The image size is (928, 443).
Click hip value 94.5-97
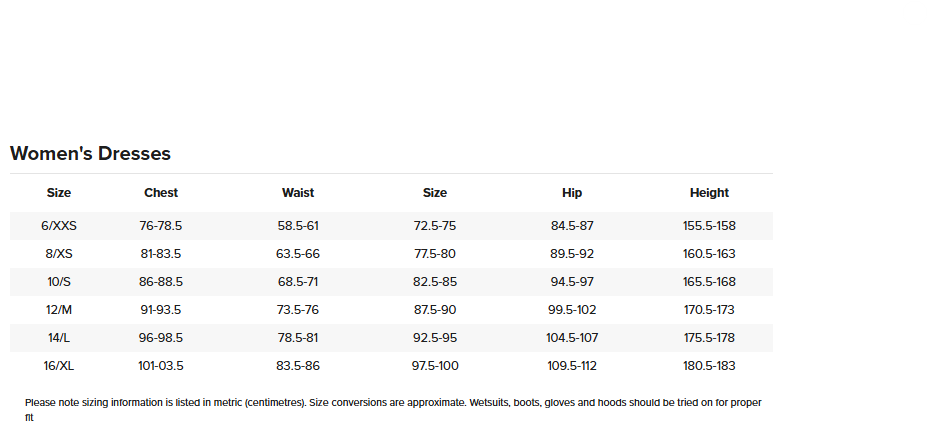tap(572, 282)
